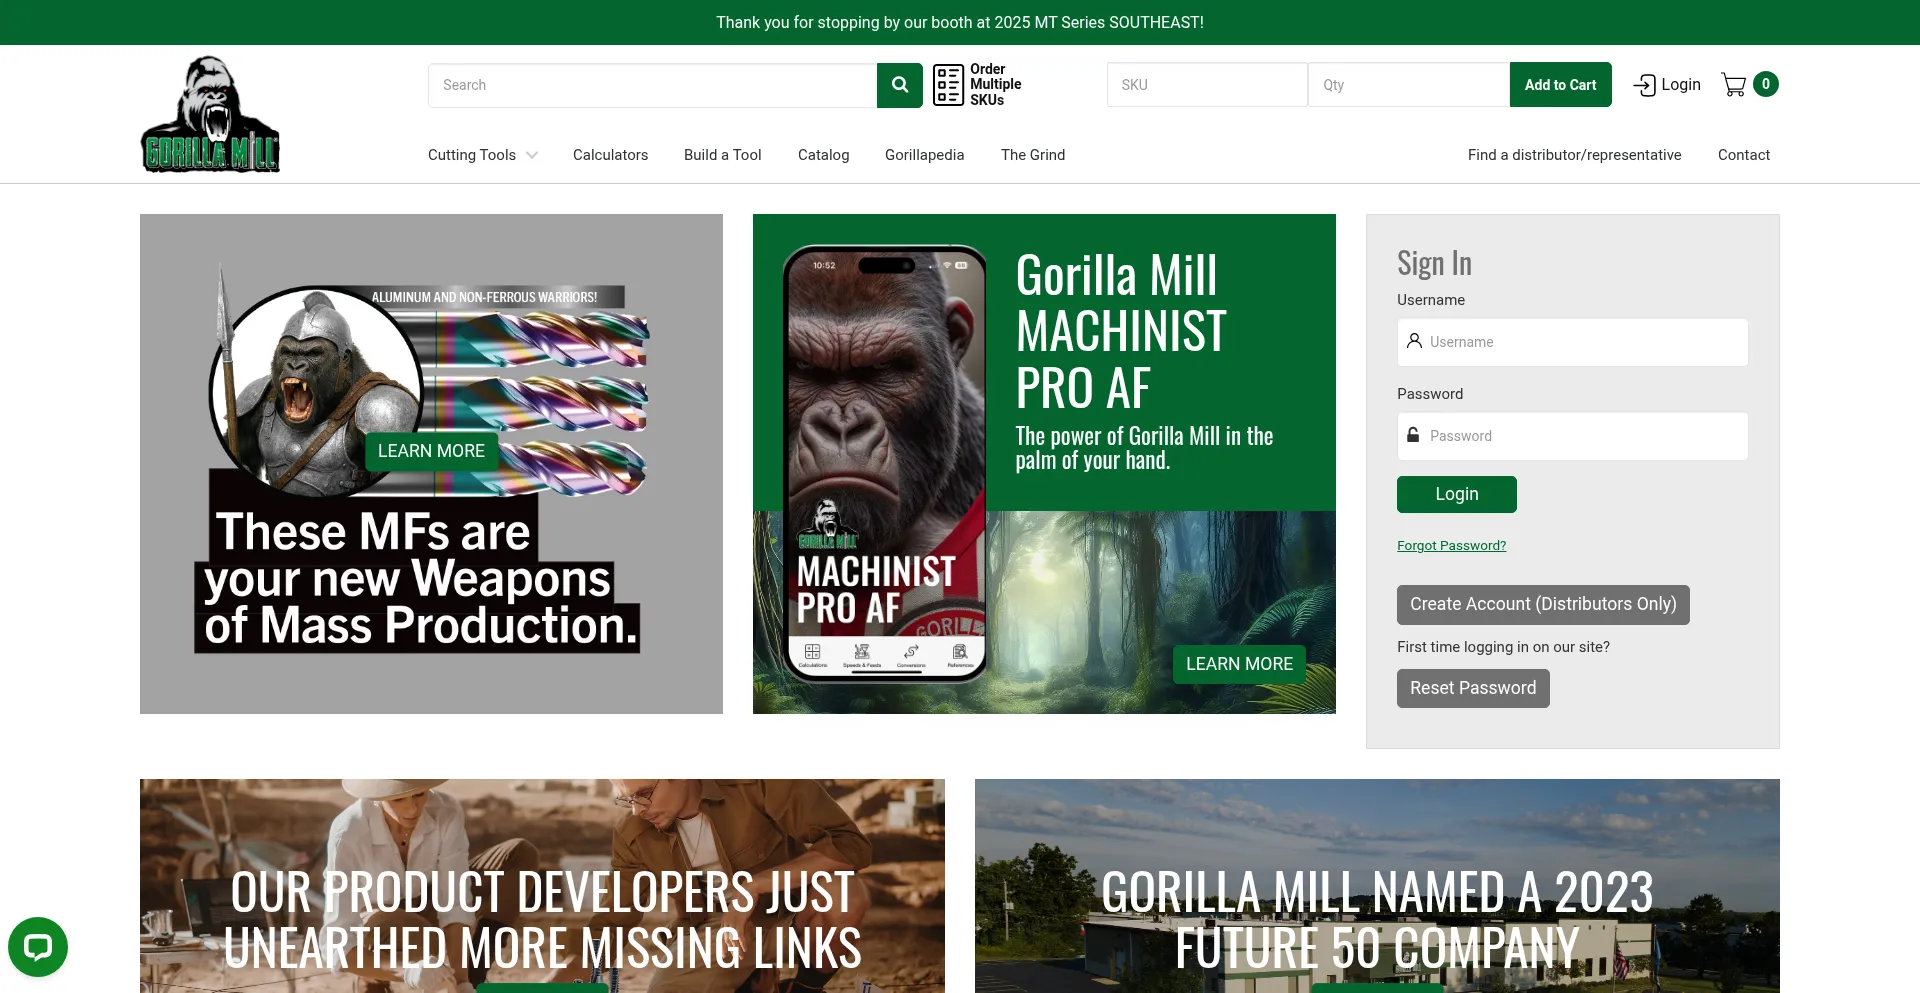Click Forgot Password link
This screenshot has height=993, width=1920.
[1451, 545]
